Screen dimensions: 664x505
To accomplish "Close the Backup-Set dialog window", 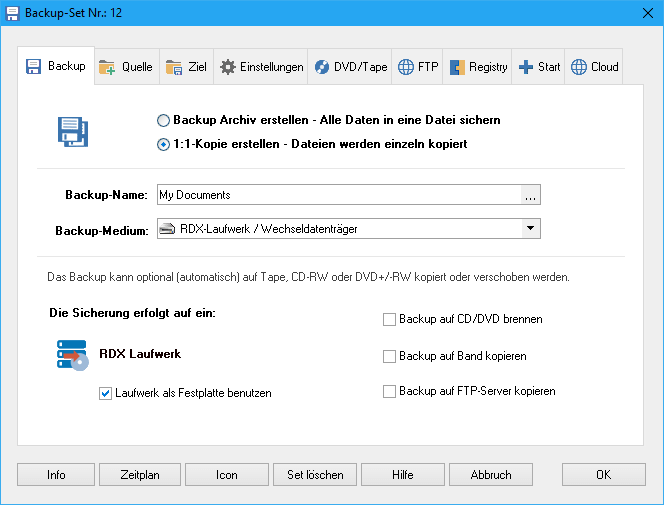I will point(648,13).
